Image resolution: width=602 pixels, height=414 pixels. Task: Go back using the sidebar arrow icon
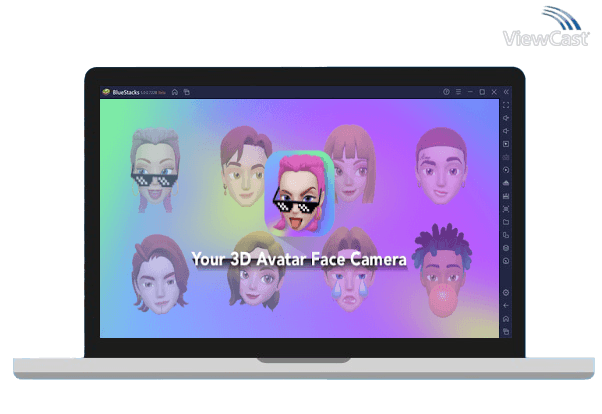coord(506,306)
